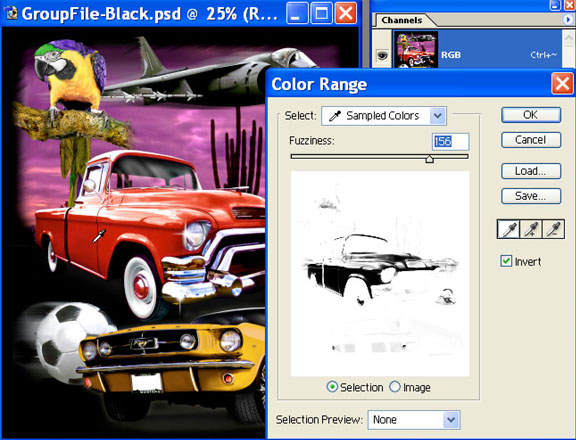Viewport: 576px width, 440px height.
Task: Close the Color Range dialog
Action: tap(562, 84)
